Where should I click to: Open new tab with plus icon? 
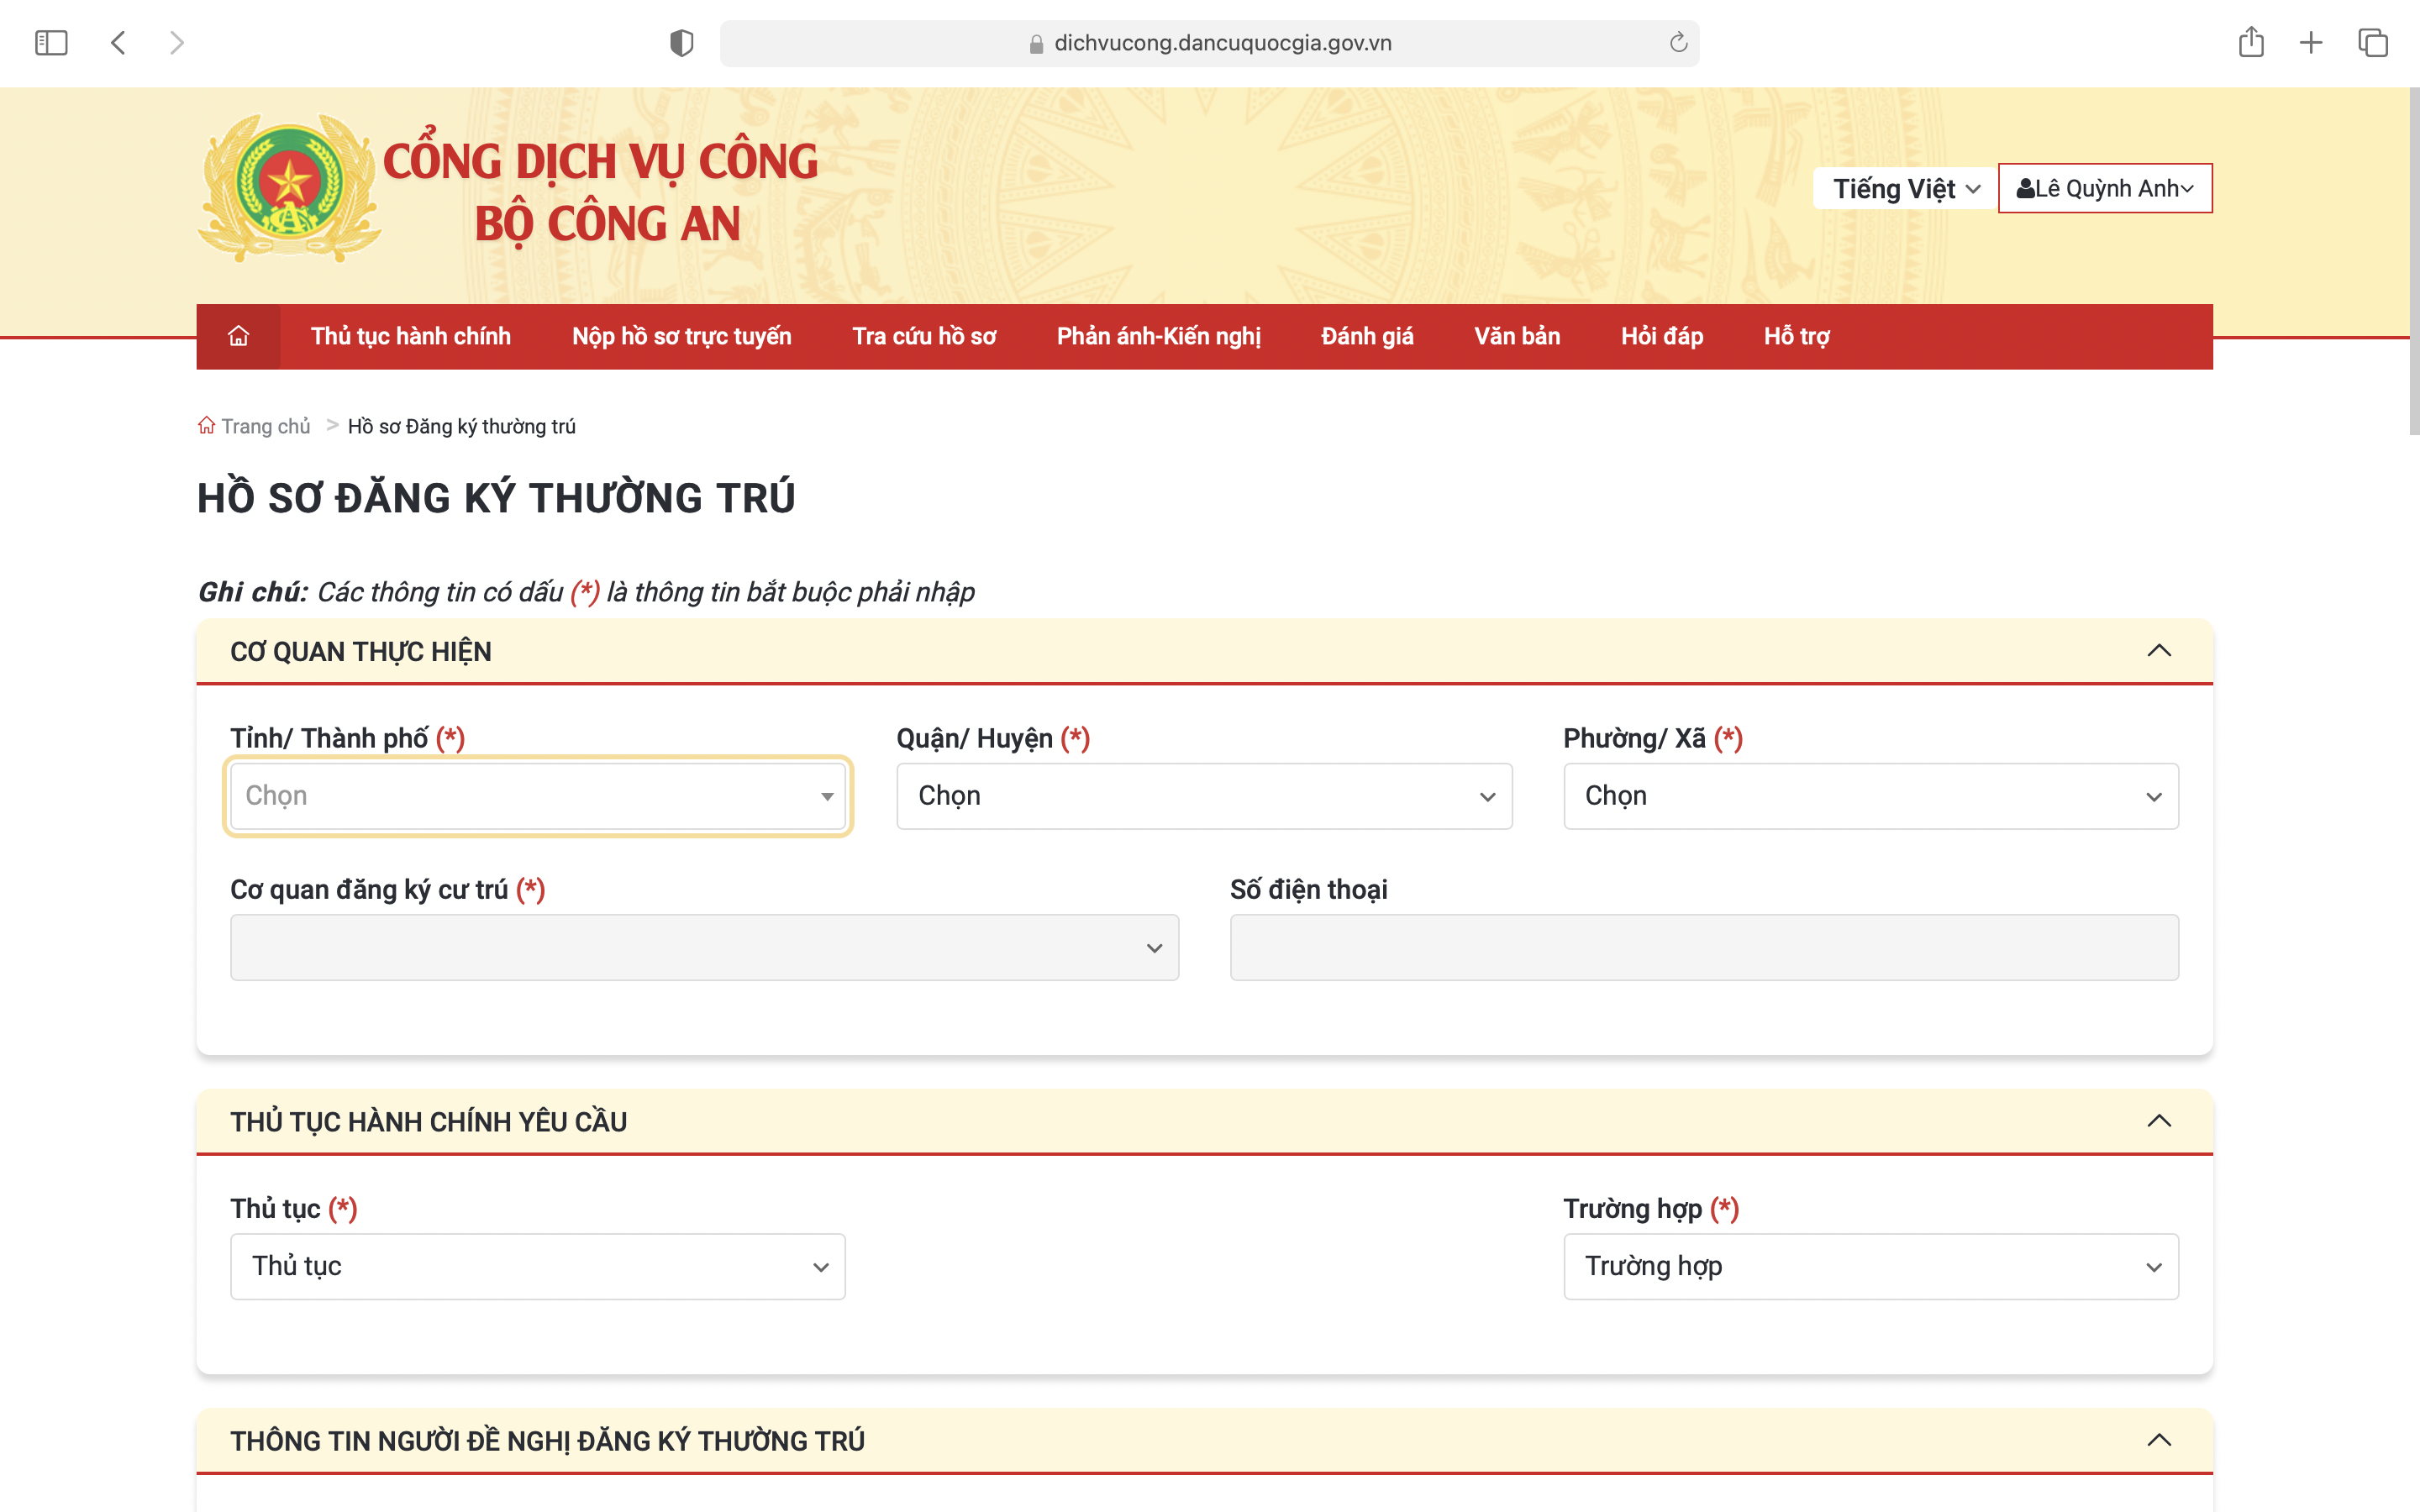pyautogui.click(x=2311, y=42)
